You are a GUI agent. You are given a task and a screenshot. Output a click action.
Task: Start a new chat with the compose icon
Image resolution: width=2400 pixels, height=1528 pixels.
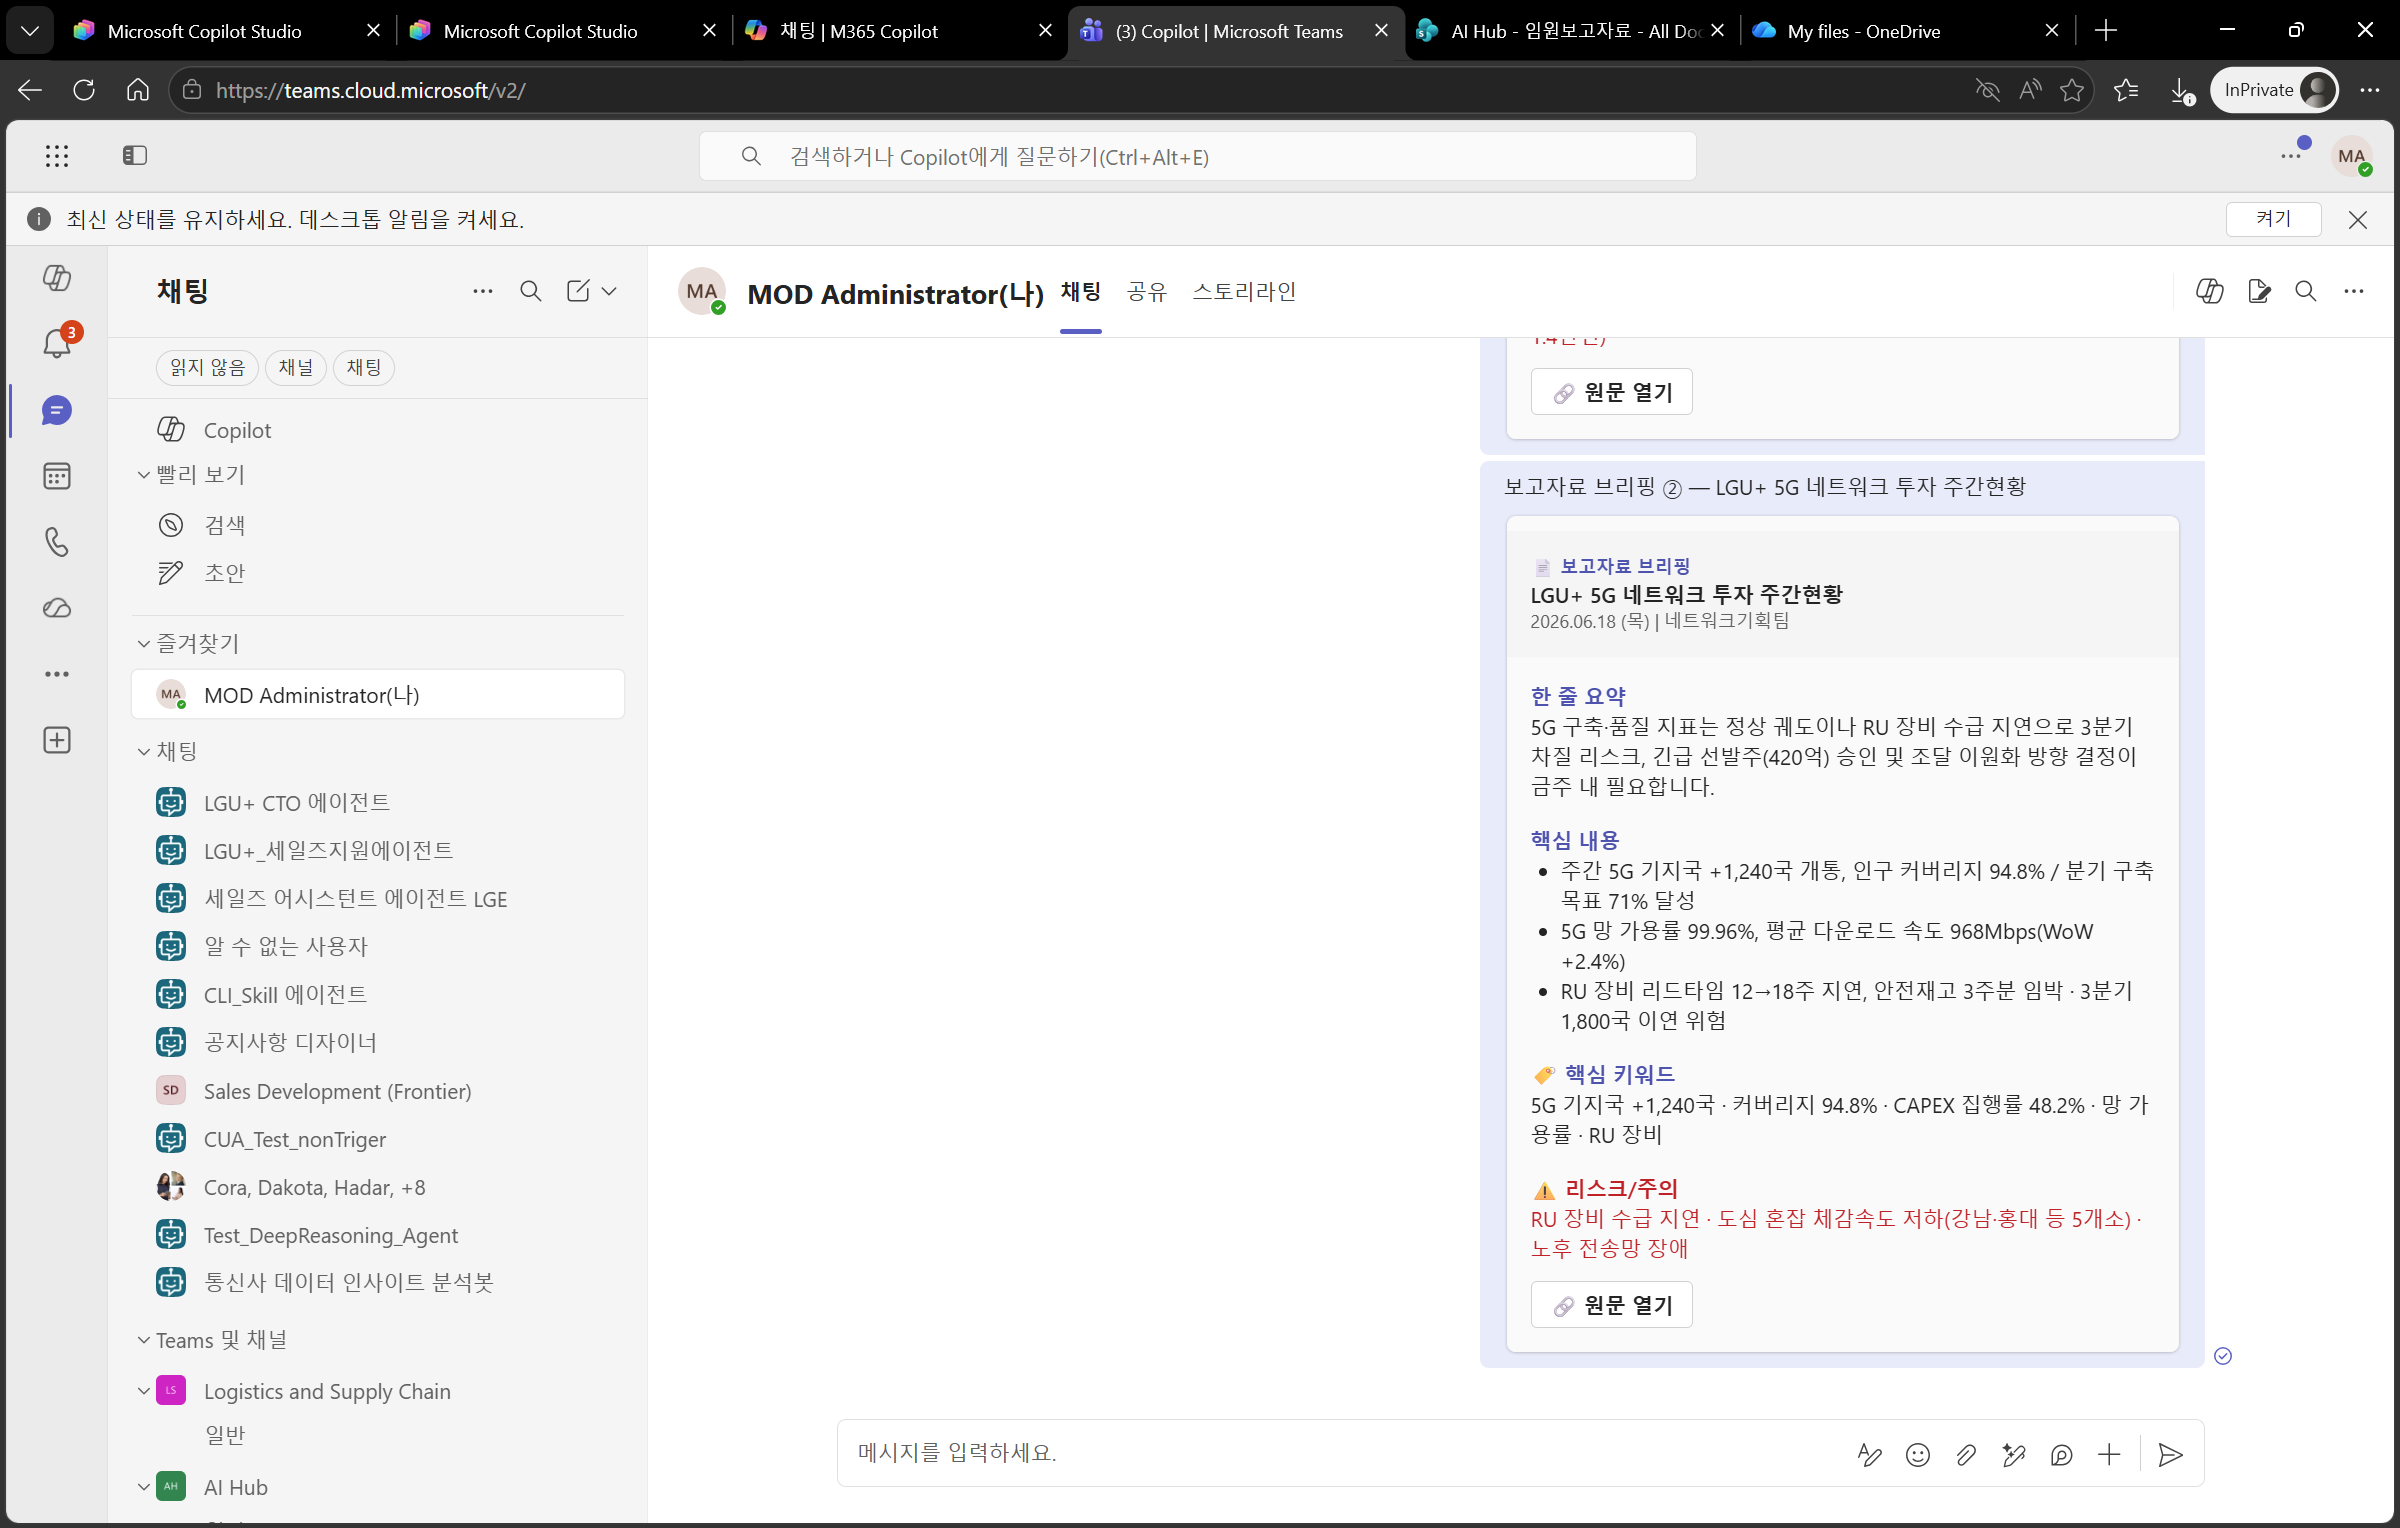[x=578, y=291]
